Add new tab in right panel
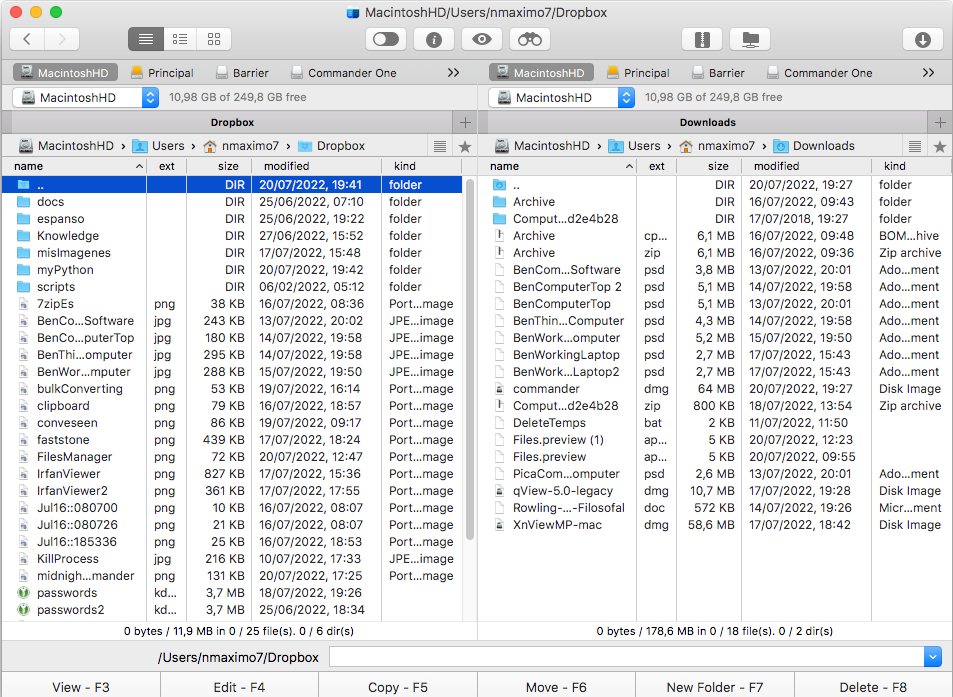 coord(940,122)
